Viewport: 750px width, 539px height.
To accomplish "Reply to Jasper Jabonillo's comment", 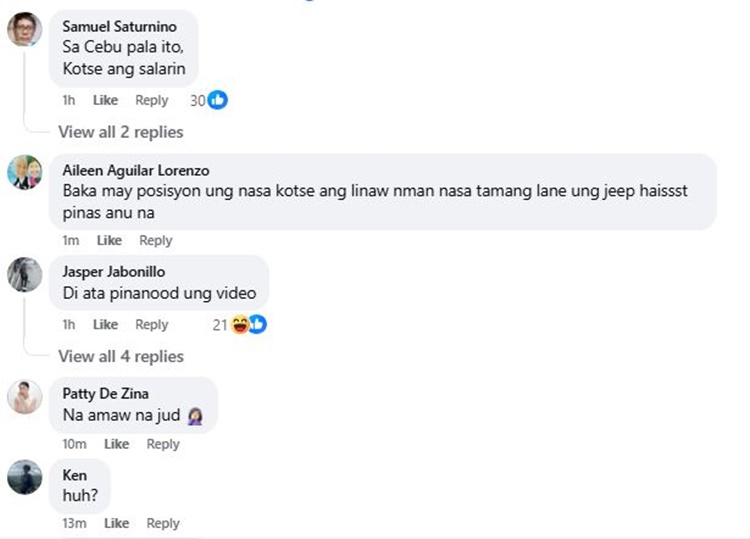I will (152, 324).
